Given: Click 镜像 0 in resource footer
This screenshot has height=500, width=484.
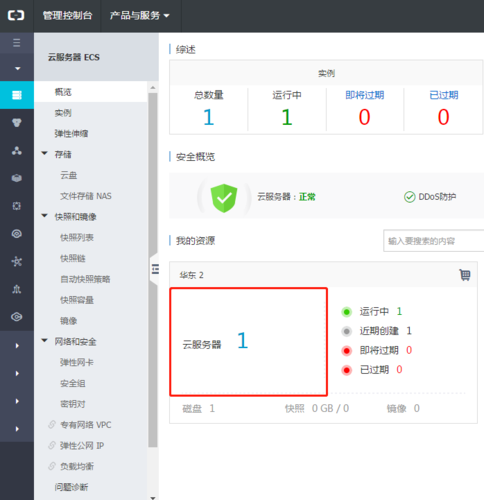Looking at the screenshot, I should (403, 408).
